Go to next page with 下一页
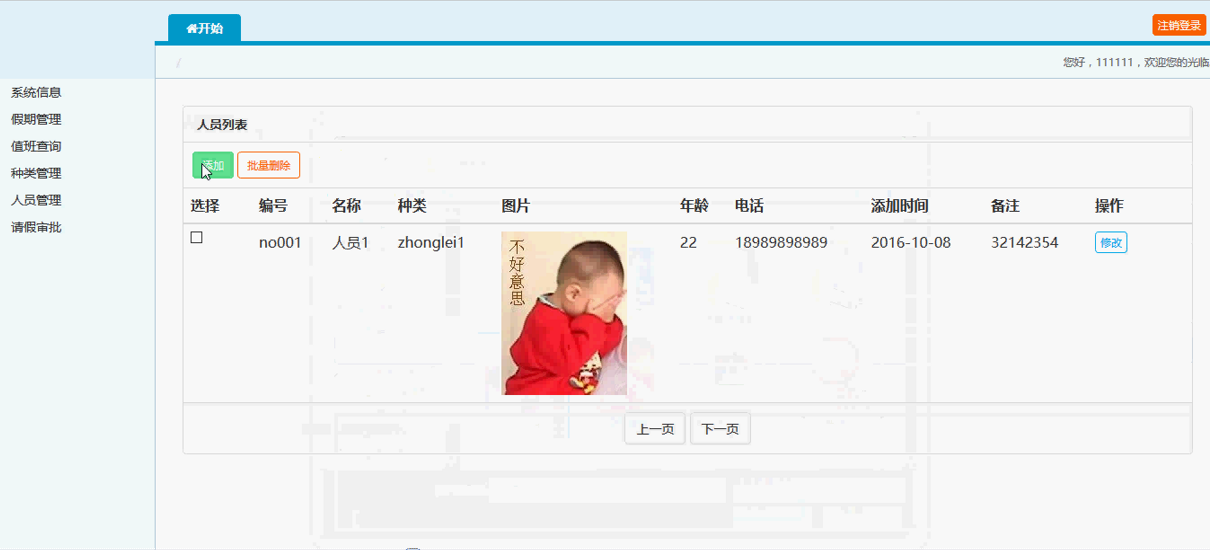1210x550 pixels. click(x=720, y=429)
